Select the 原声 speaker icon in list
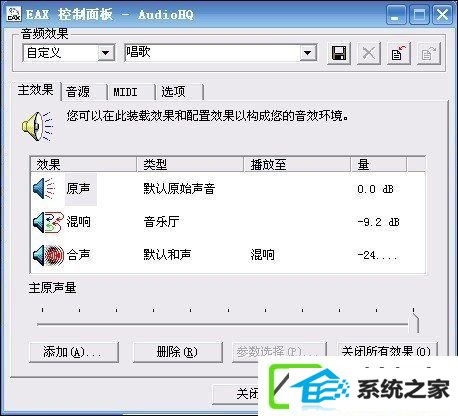The image size is (458, 416). (x=44, y=189)
